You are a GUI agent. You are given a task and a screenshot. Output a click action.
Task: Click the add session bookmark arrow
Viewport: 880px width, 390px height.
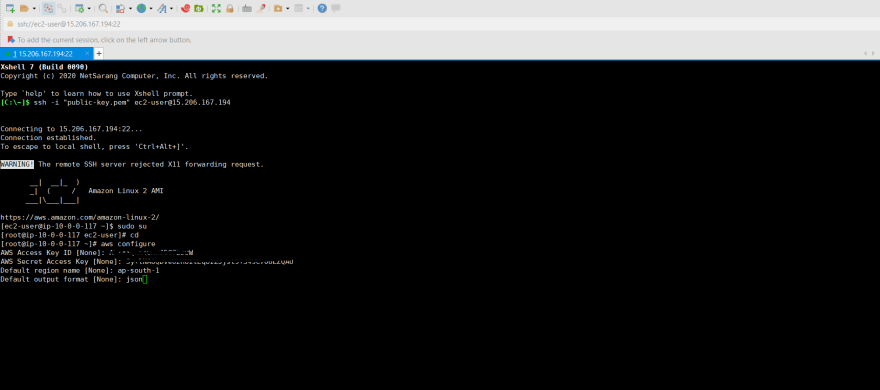pos(10,40)
